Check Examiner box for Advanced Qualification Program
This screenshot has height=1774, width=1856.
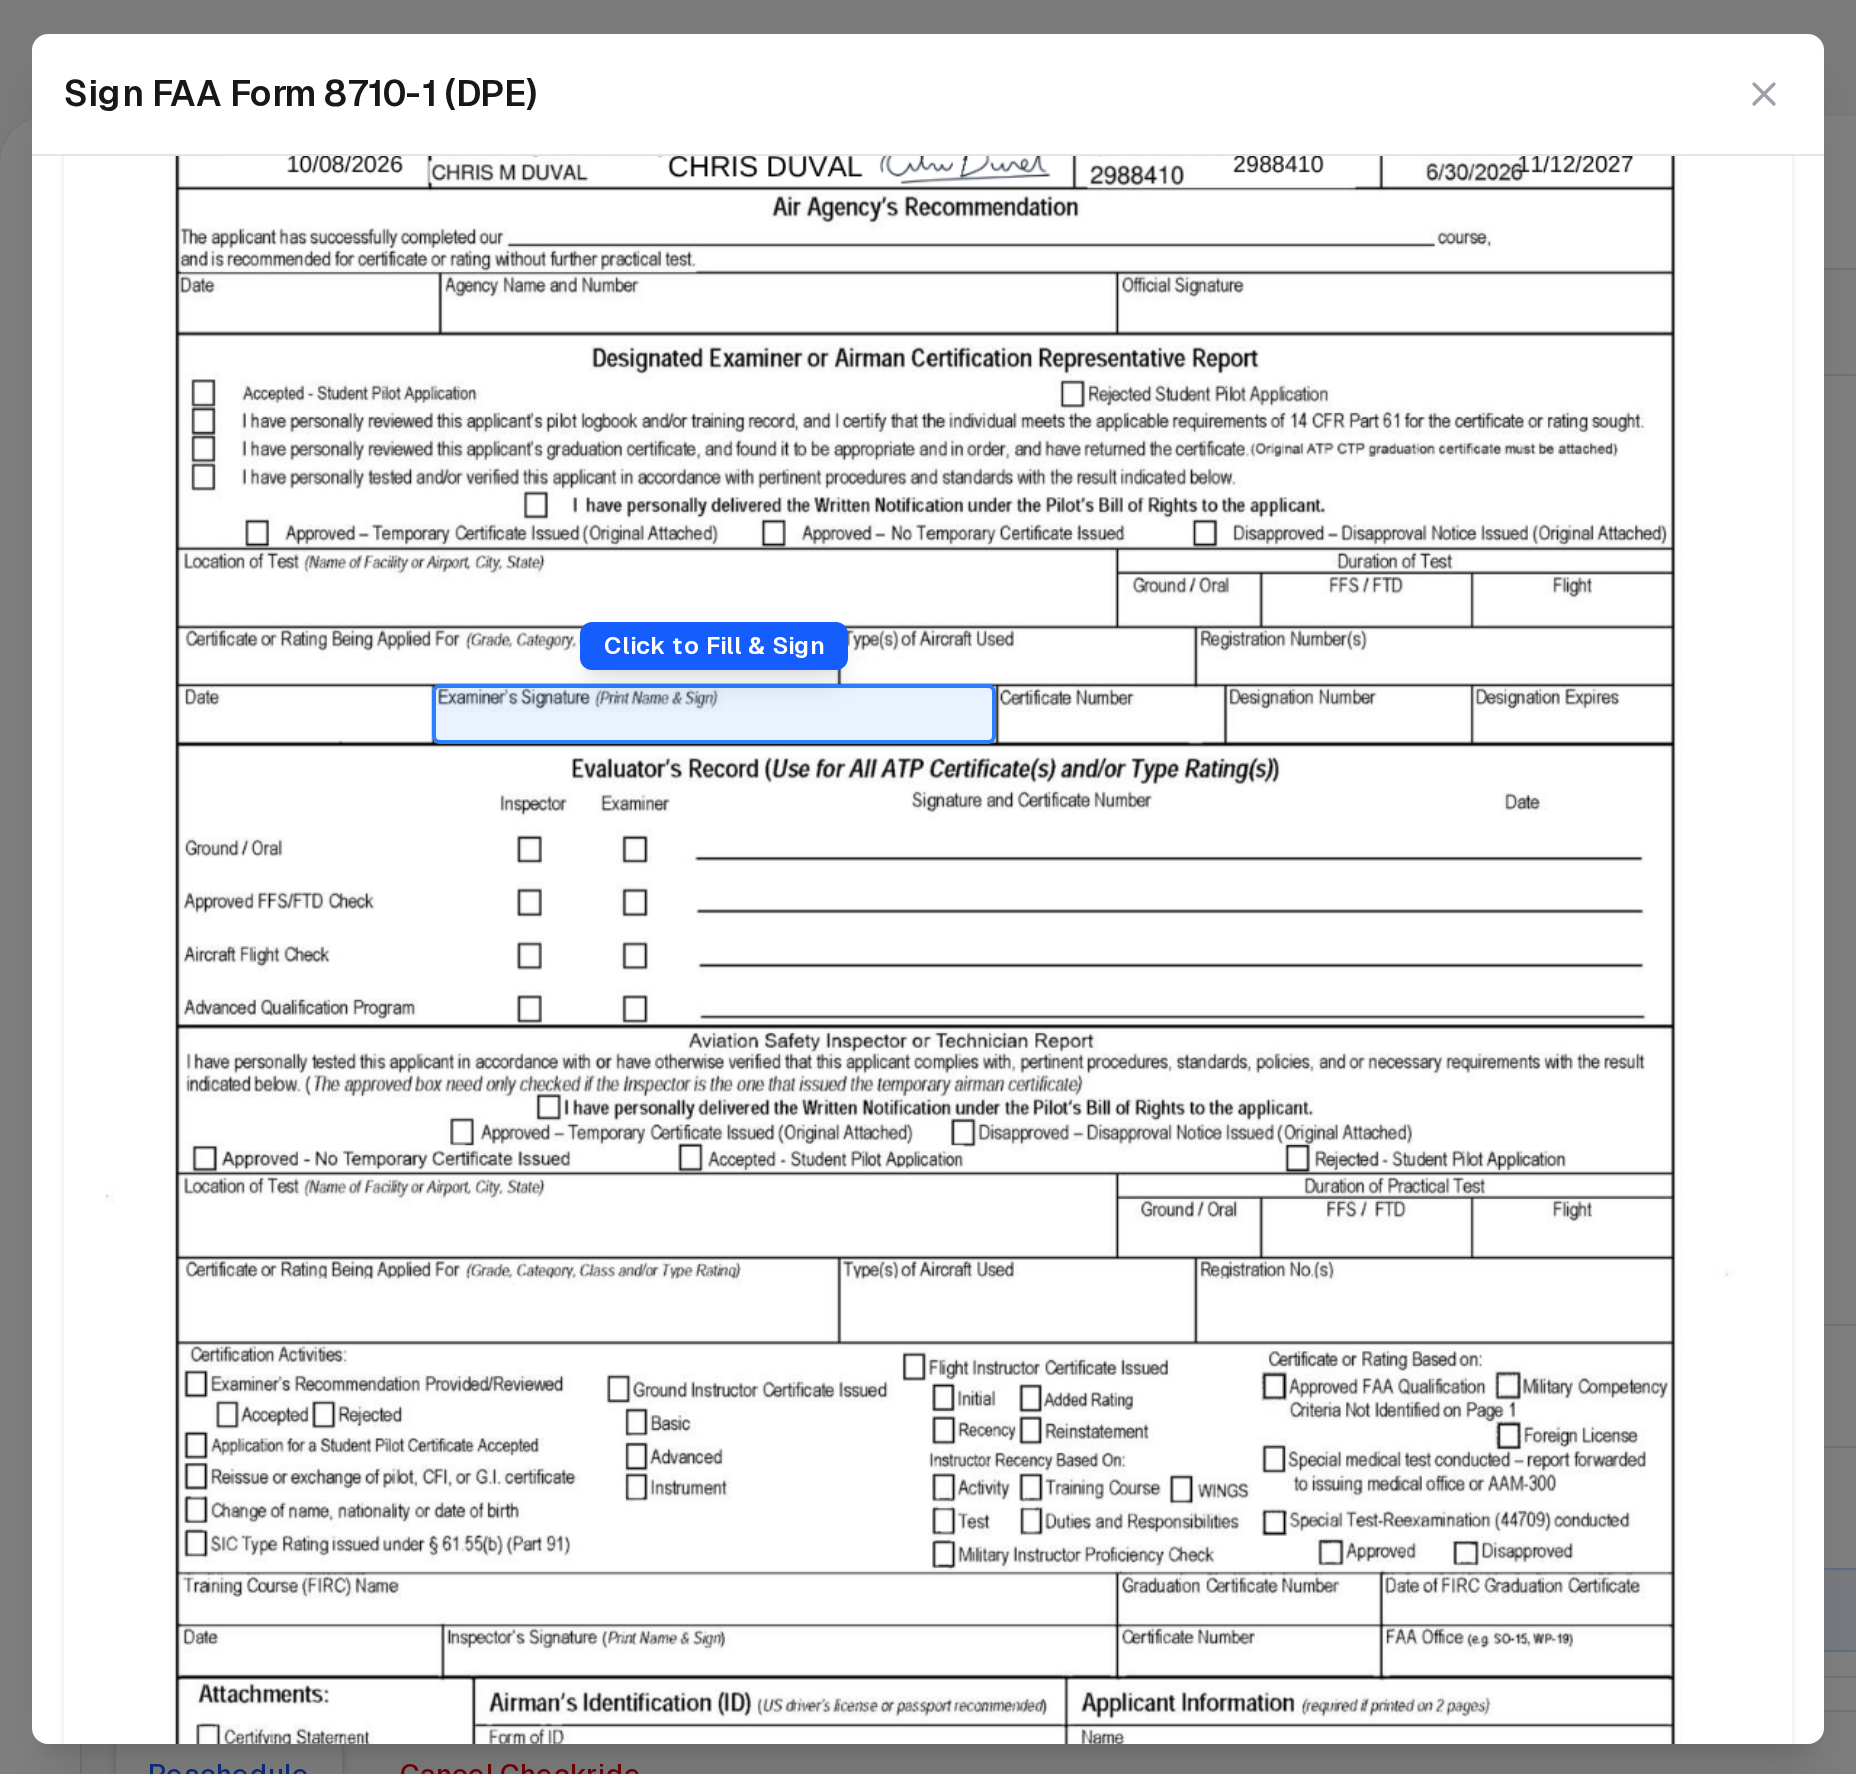pos(635,1008)
